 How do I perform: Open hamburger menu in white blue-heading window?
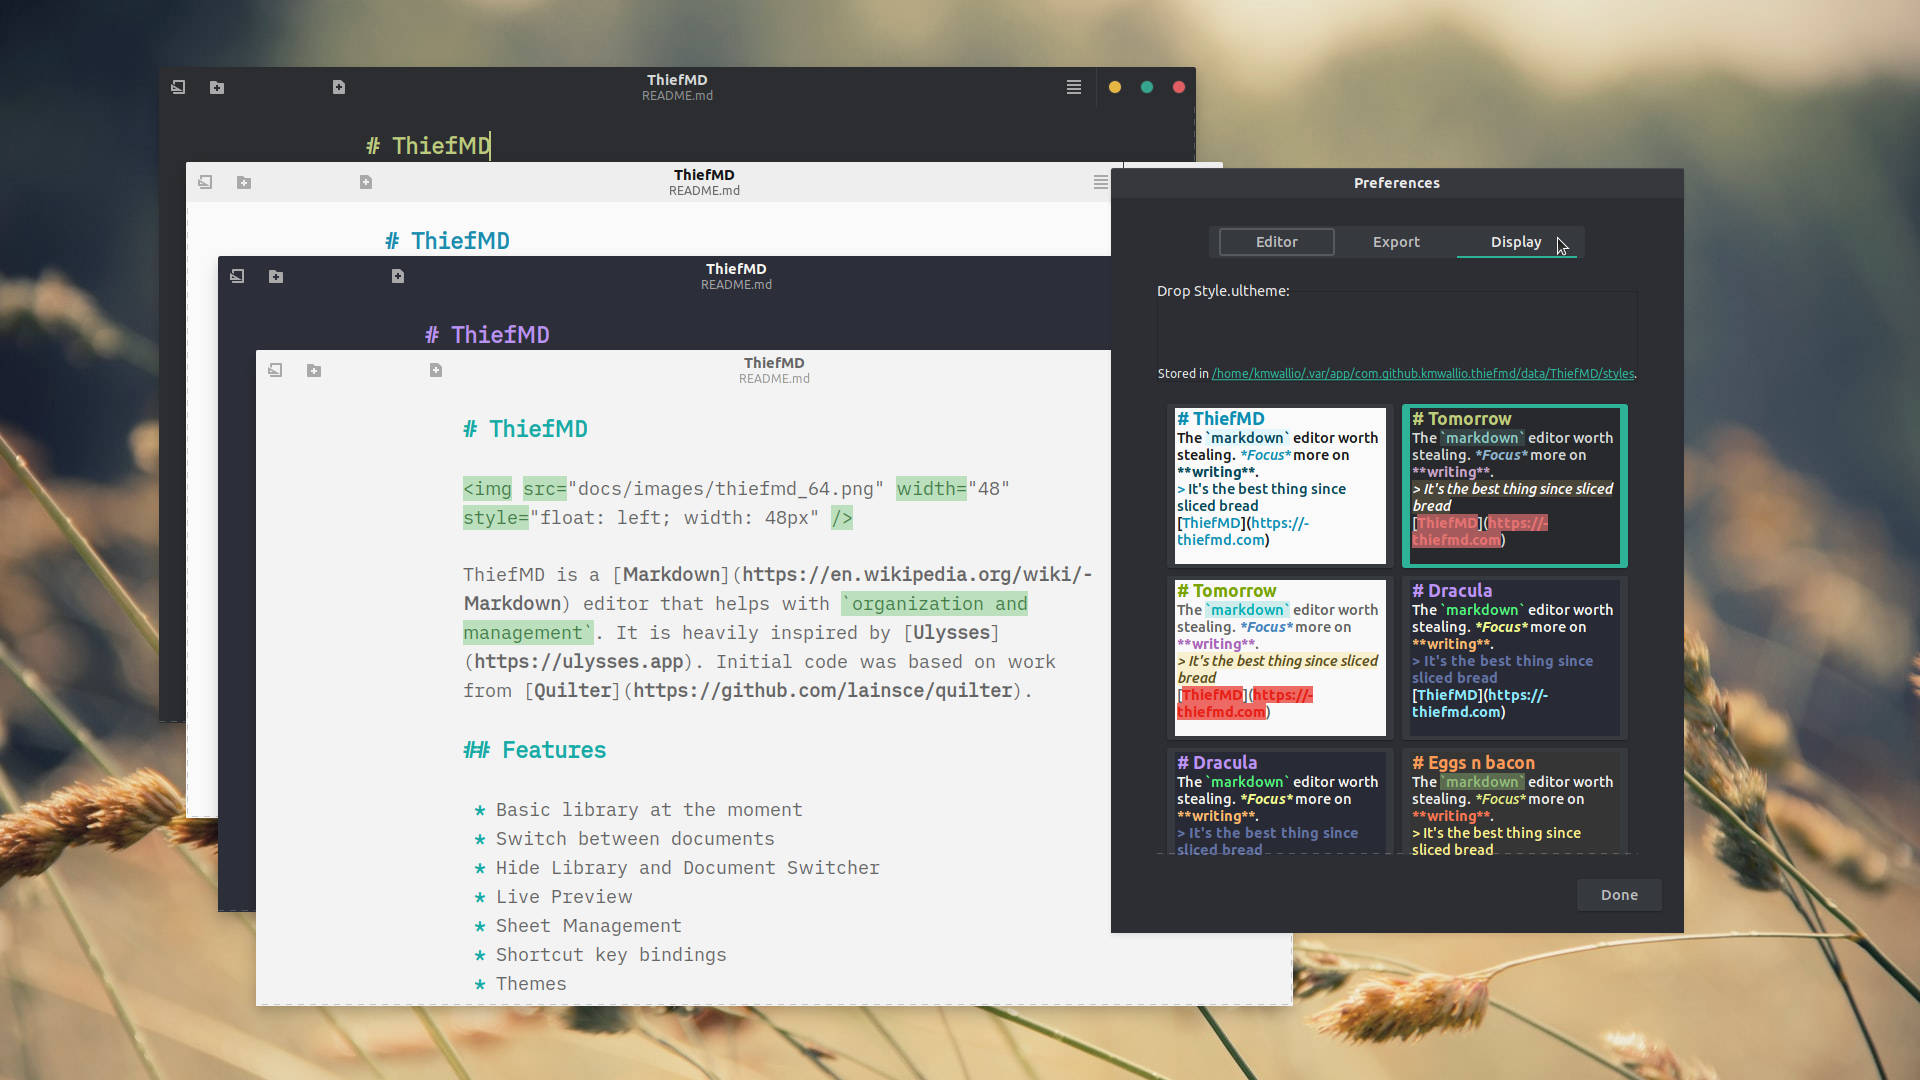click(x=1100, y=182)
